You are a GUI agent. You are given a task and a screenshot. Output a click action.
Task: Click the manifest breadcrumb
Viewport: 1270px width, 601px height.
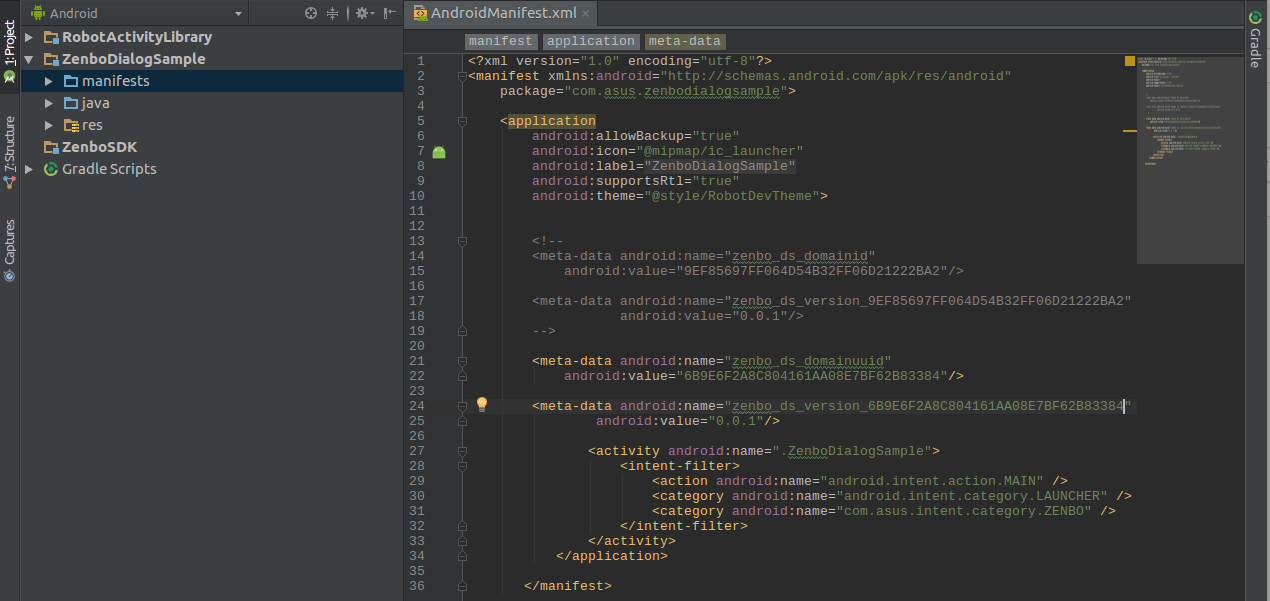500,41
